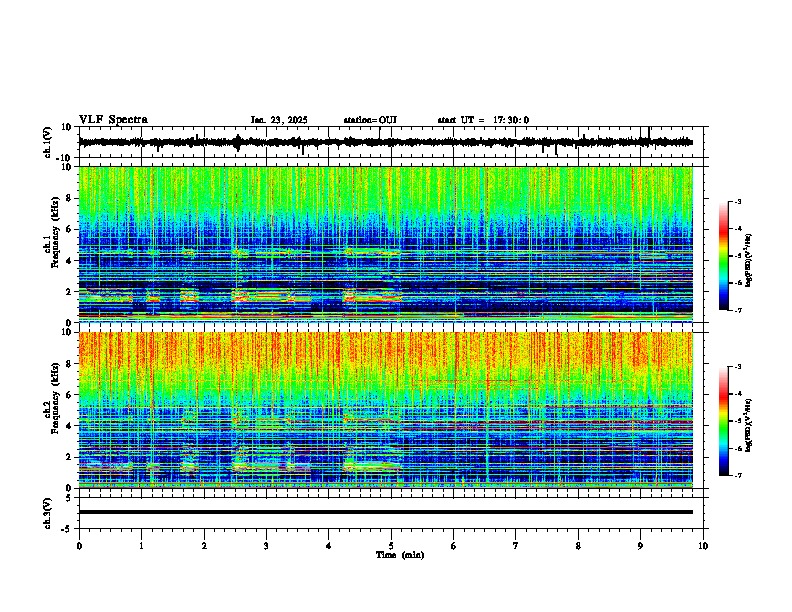792x612 pixels.
Task: Click the ch.1 "Frequency (kHz)" axis label
Action: (x=55, y=232)
